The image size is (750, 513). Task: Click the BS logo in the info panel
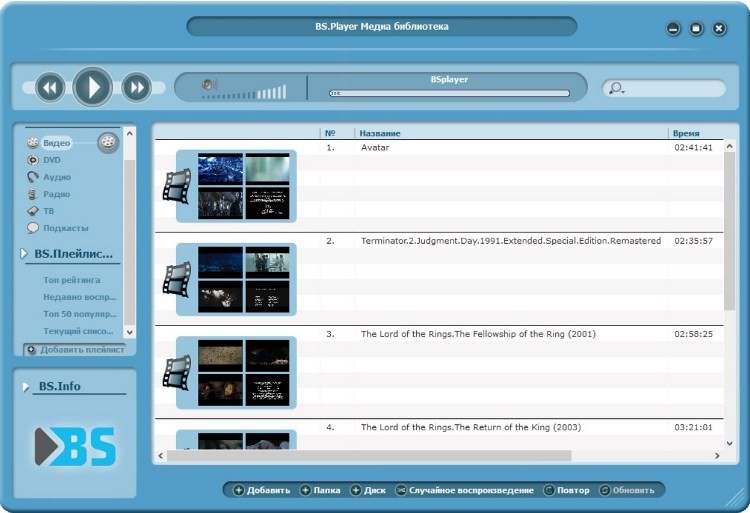click(75, 447)
